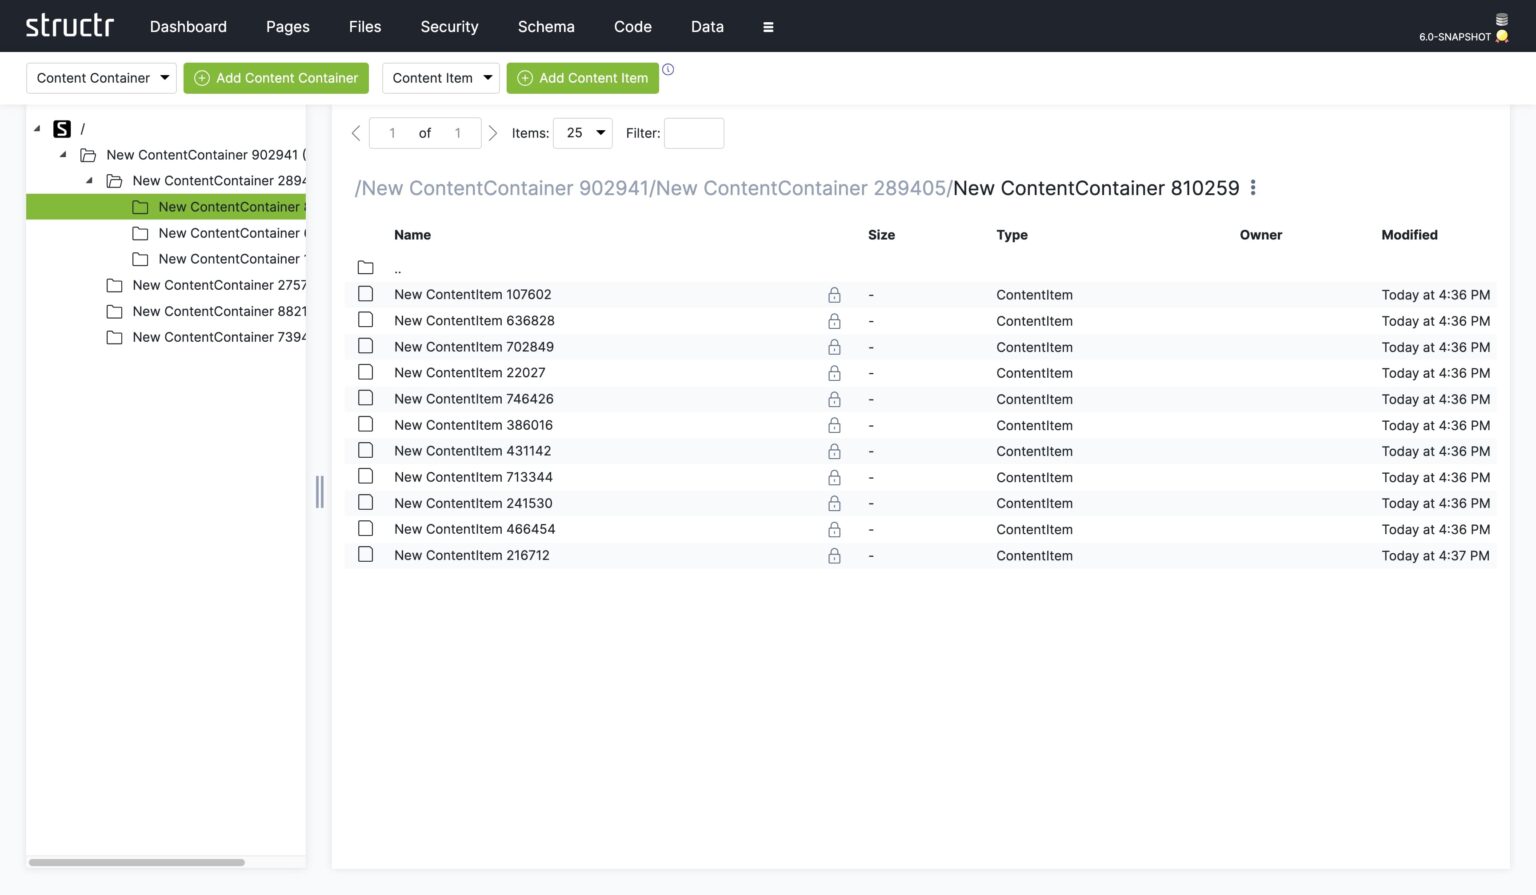Click the lock icon on New ContentItem 107602

point(834,294)
